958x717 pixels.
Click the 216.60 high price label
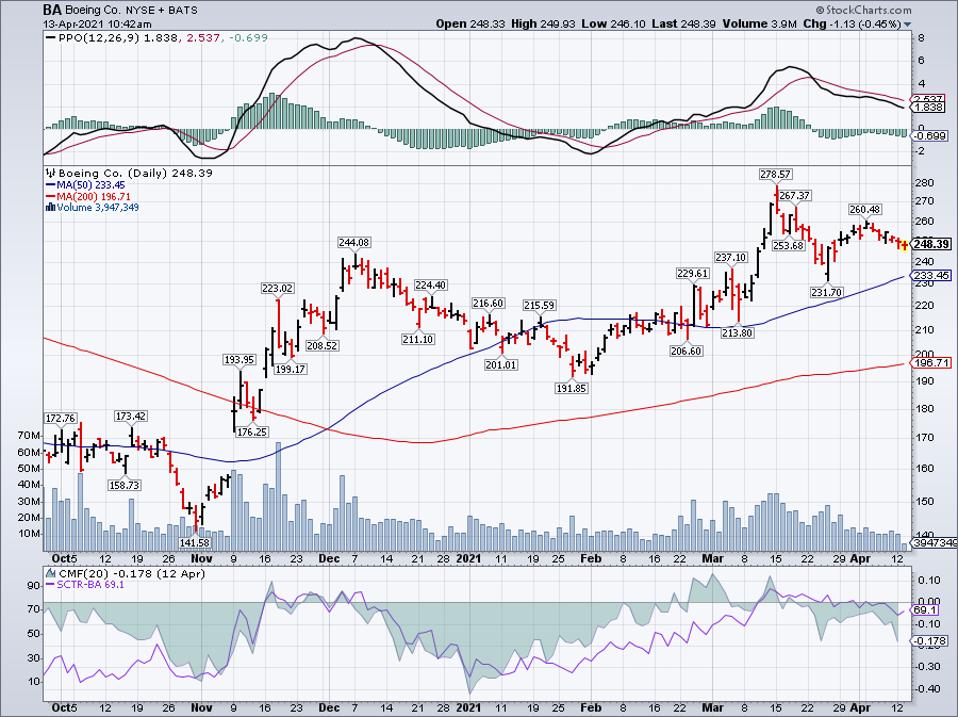tap(488, 304)
